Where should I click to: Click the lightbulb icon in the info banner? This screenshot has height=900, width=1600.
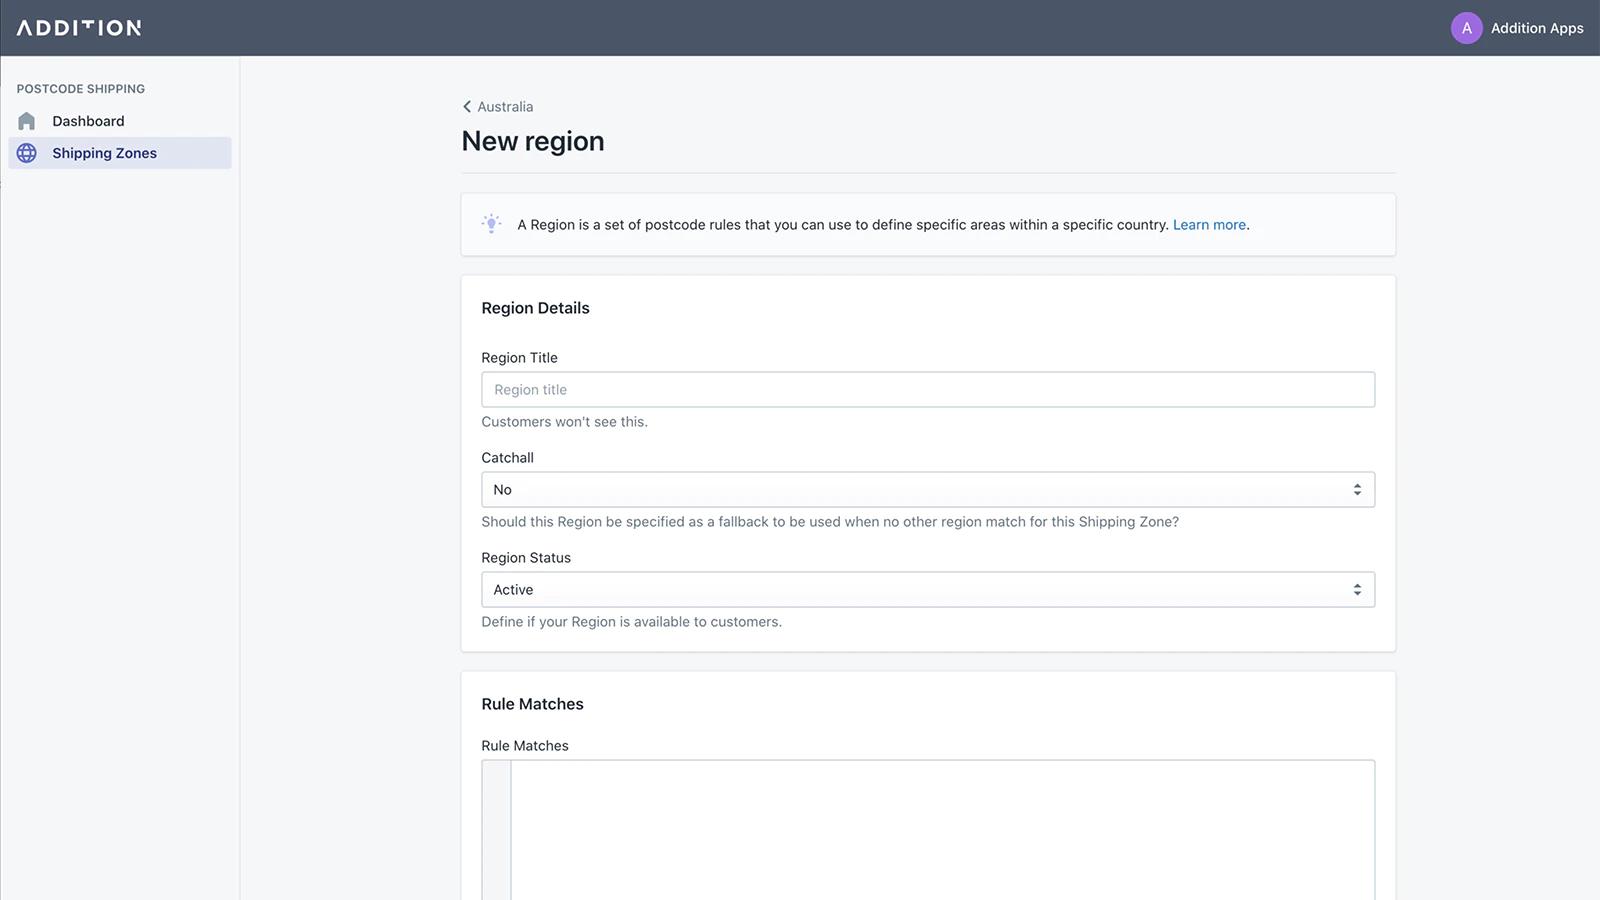tap(491, 224)
